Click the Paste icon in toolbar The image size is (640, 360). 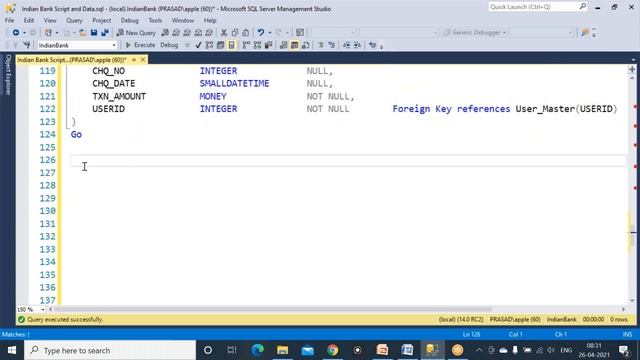click(245, 33)
